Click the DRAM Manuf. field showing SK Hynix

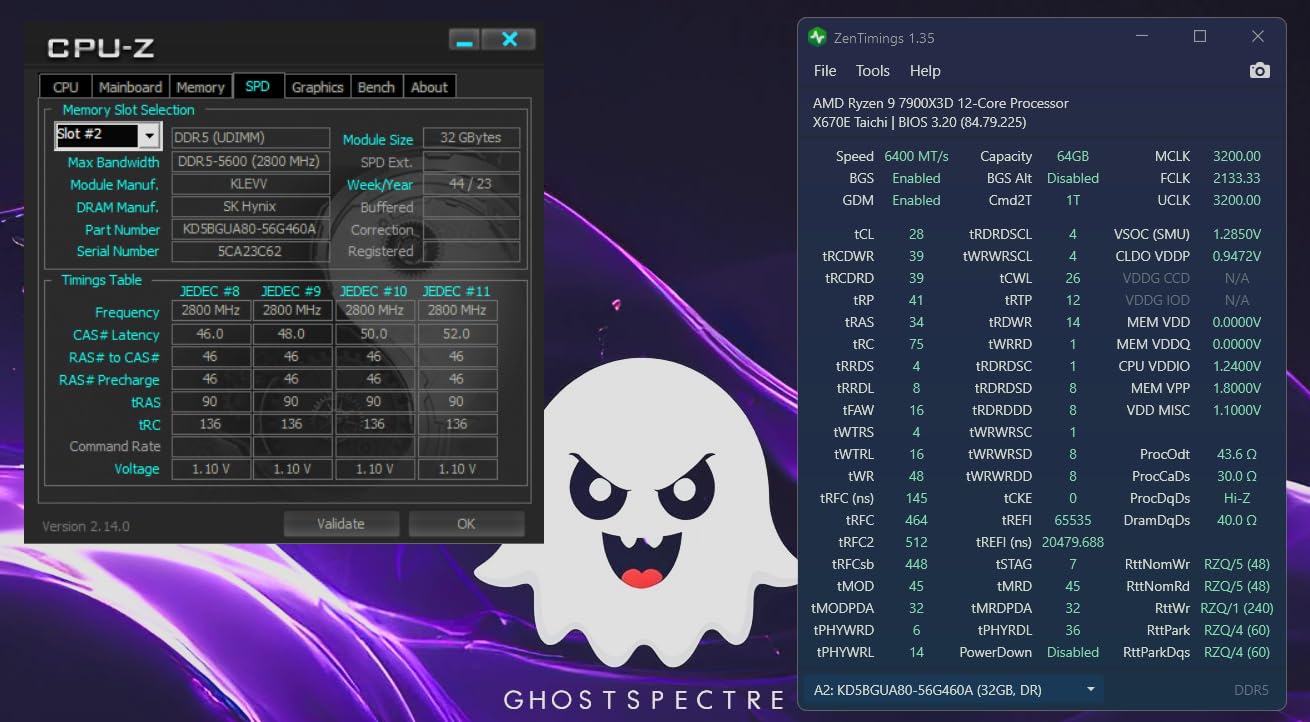tap(250, 207)
